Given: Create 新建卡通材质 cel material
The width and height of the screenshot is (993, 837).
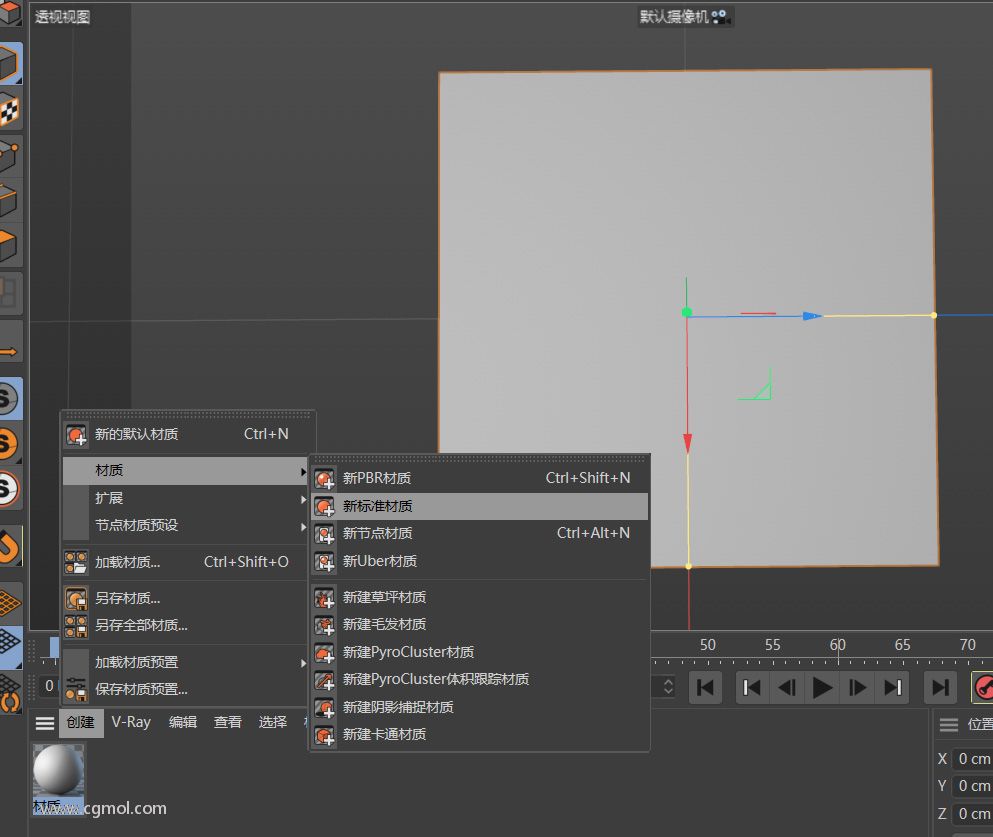Looking at the screenshot, I should [x=479, y=735].
